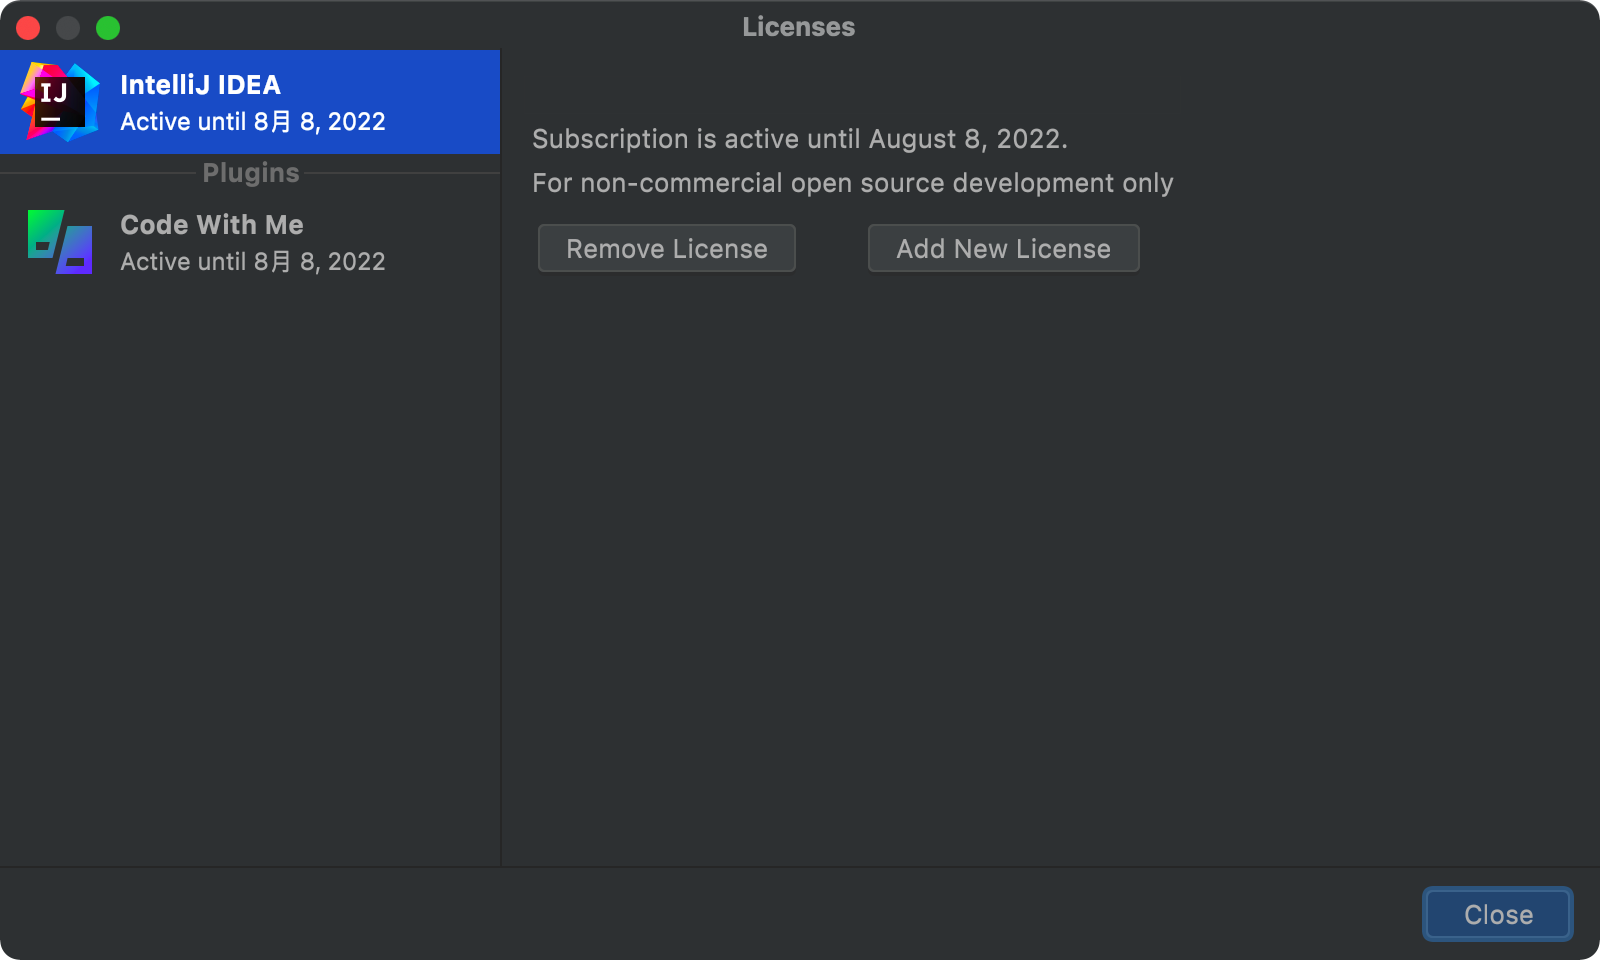
Task: Select the Code With Me plugin name
Action: pyautogui.click(x=212, y=225)
